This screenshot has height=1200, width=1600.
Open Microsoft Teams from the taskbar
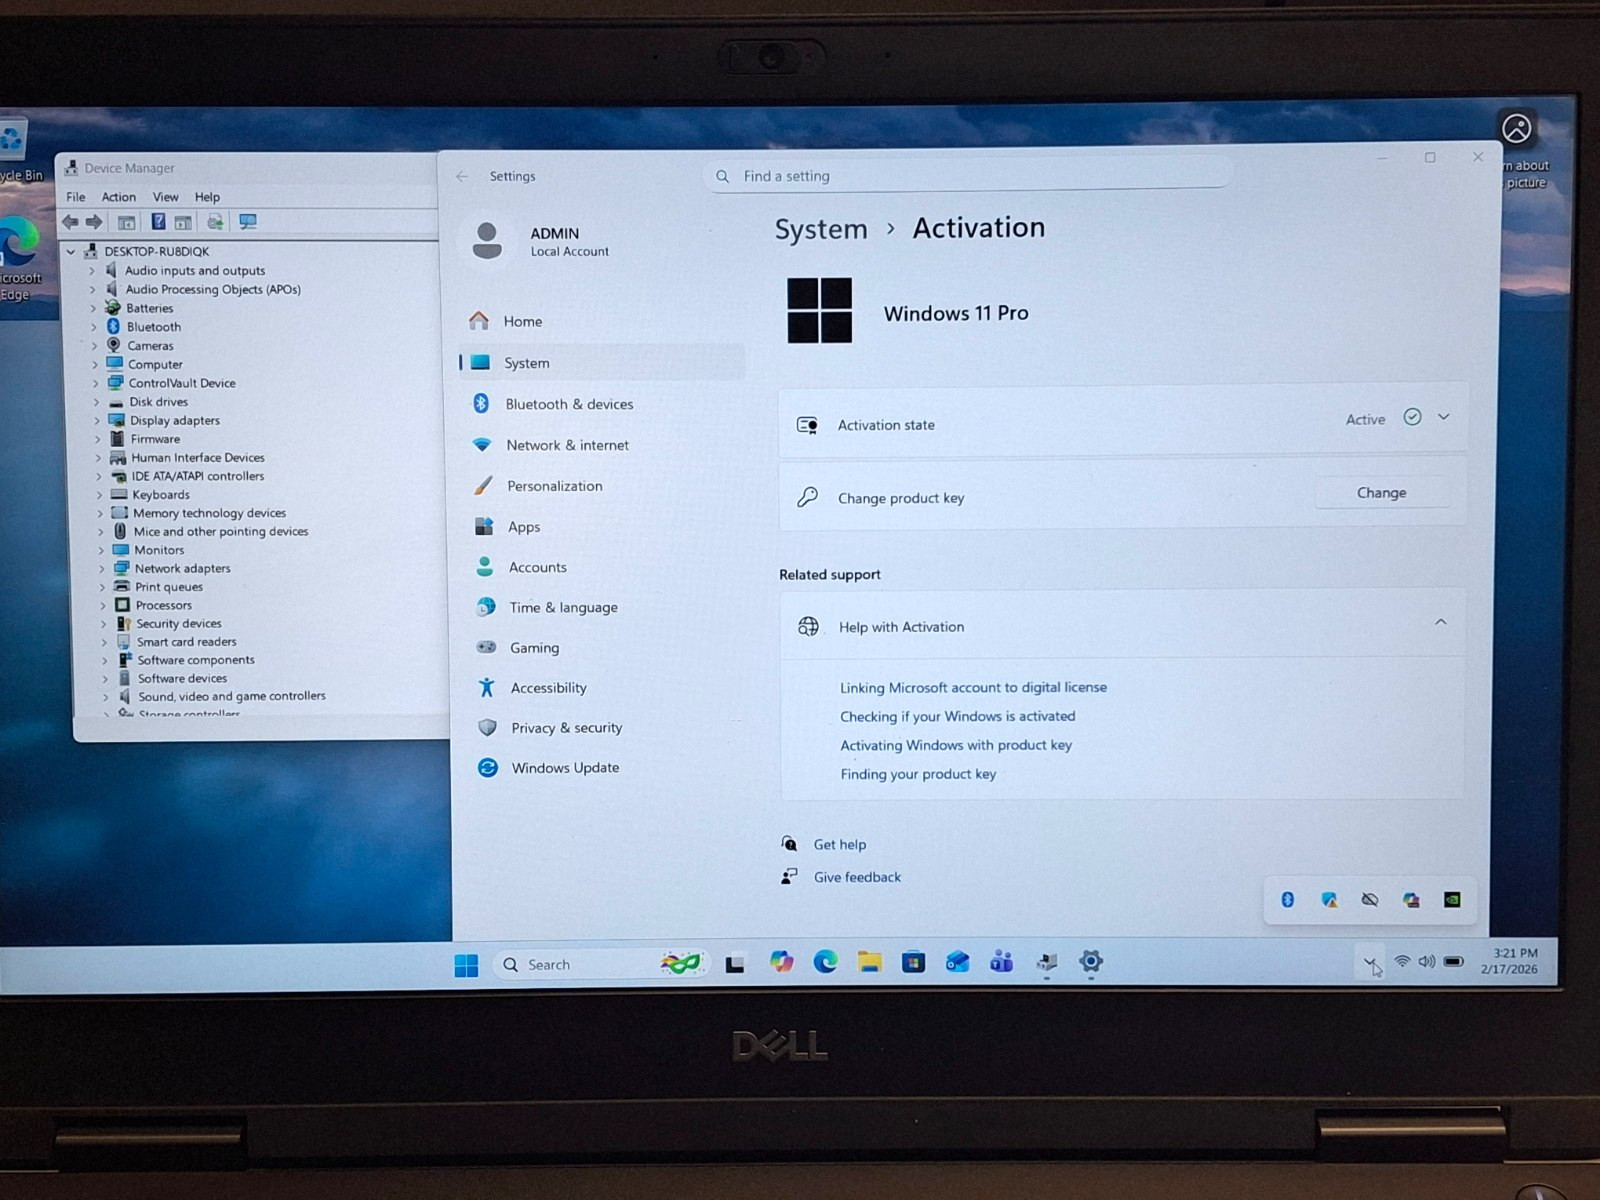pos(1001,962)
